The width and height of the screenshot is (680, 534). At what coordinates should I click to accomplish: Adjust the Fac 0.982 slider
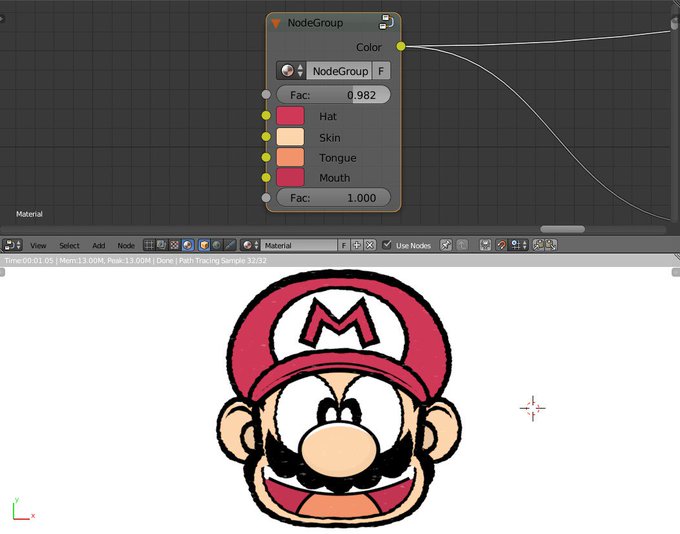[x=333, y=95]
